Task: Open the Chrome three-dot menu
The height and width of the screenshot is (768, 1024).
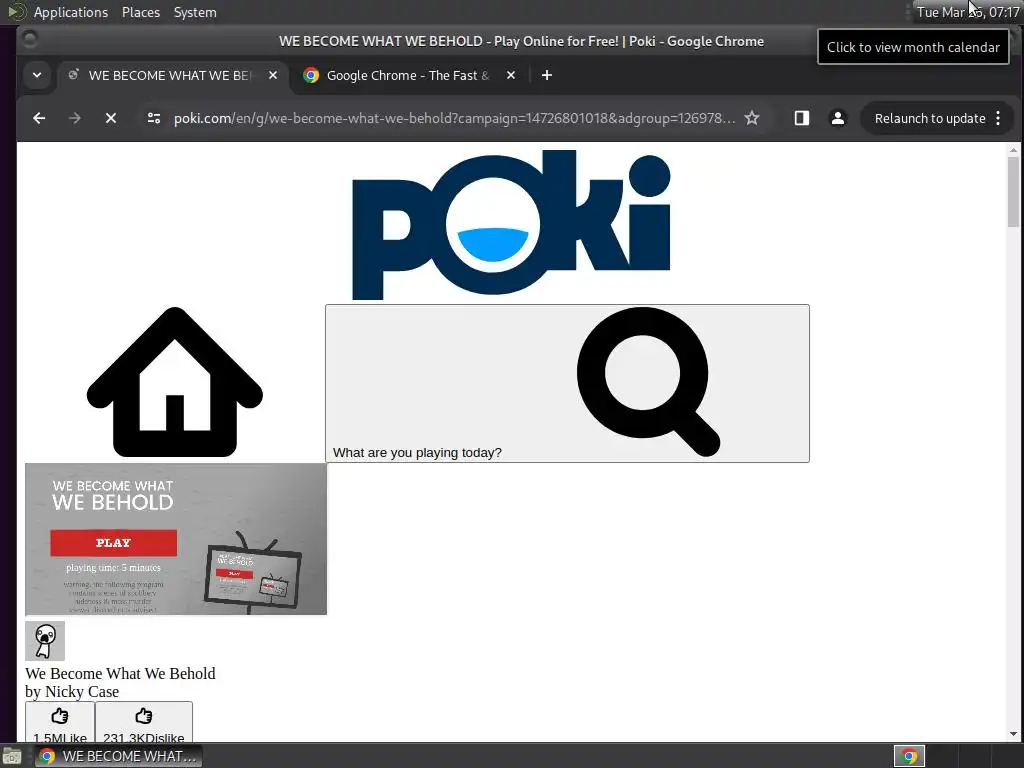Action: click(998, 118)
